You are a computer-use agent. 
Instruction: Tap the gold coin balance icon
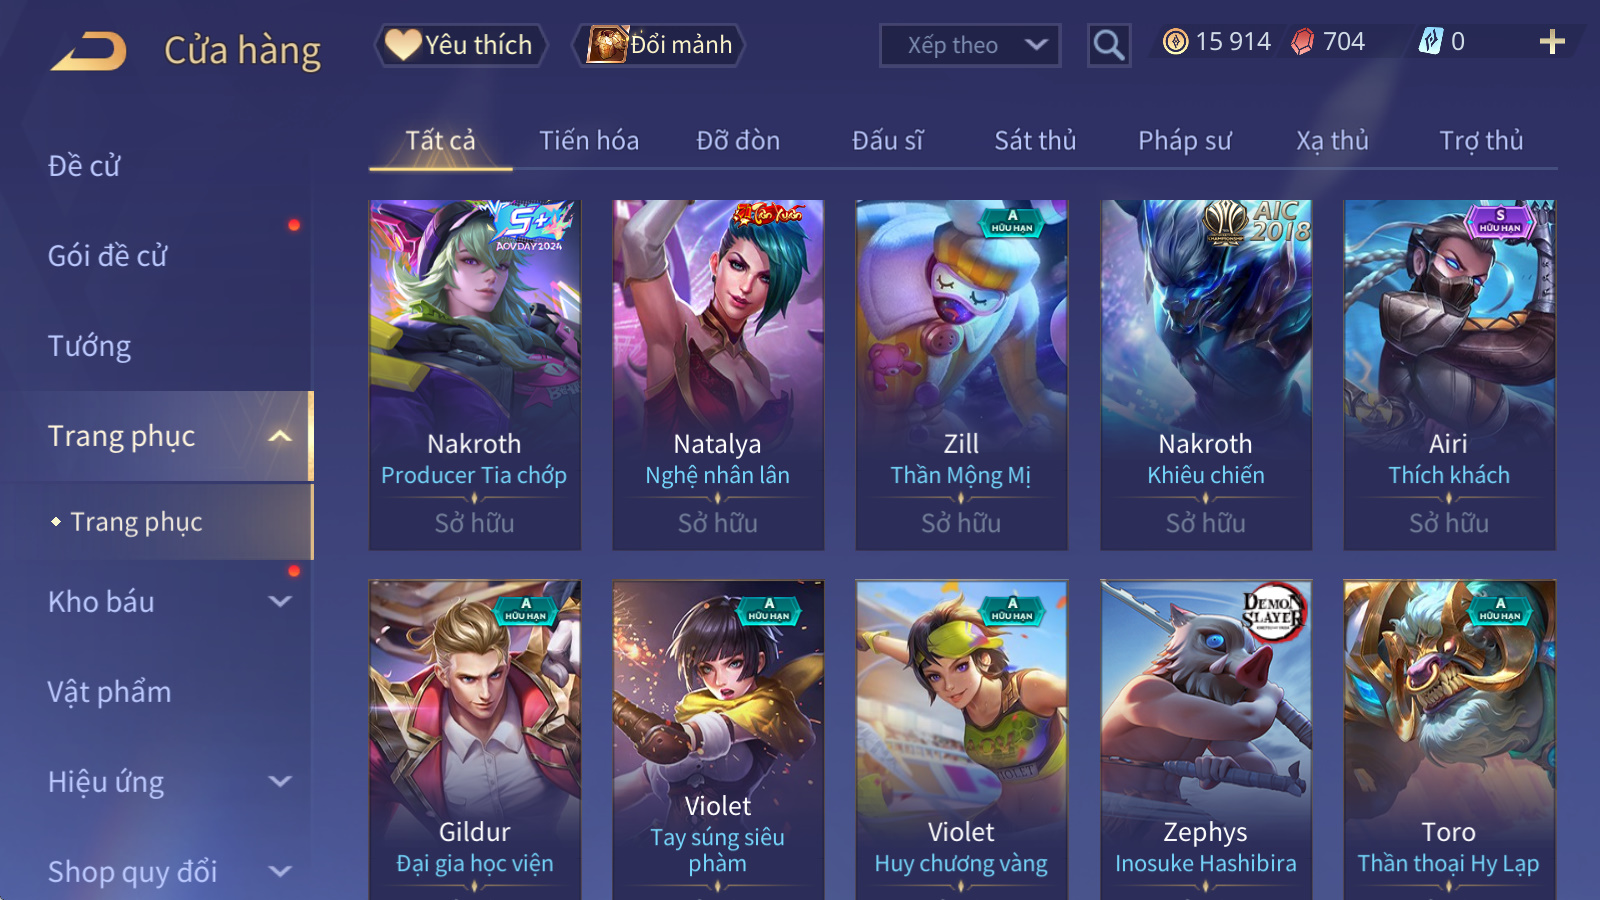pos(1176,42)
